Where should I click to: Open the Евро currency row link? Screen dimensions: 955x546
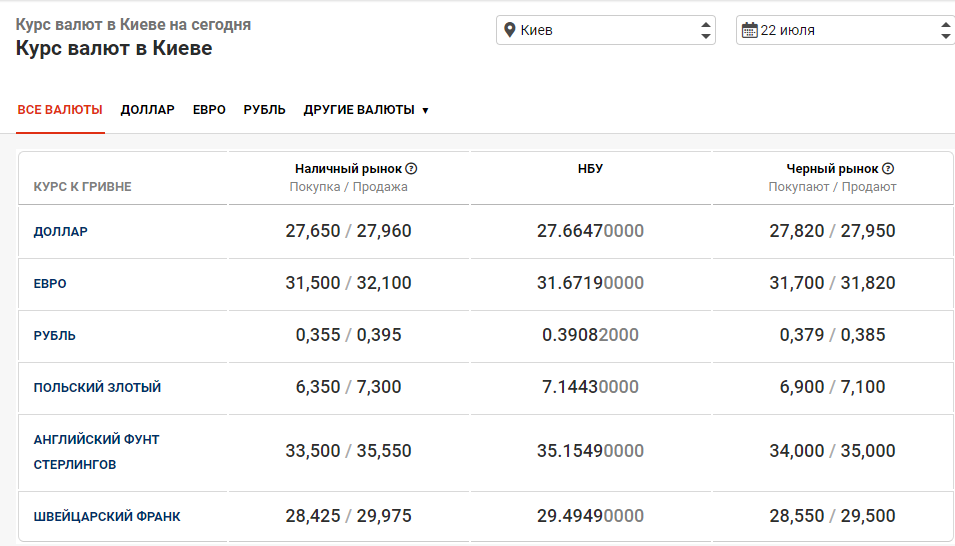pyautogui.click(x=50, y=284)
